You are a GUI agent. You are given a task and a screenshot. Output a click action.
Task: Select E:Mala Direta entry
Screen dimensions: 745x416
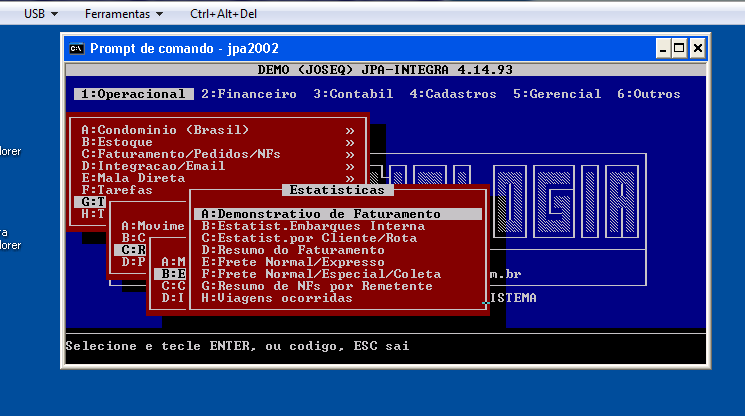coord(133,178)
